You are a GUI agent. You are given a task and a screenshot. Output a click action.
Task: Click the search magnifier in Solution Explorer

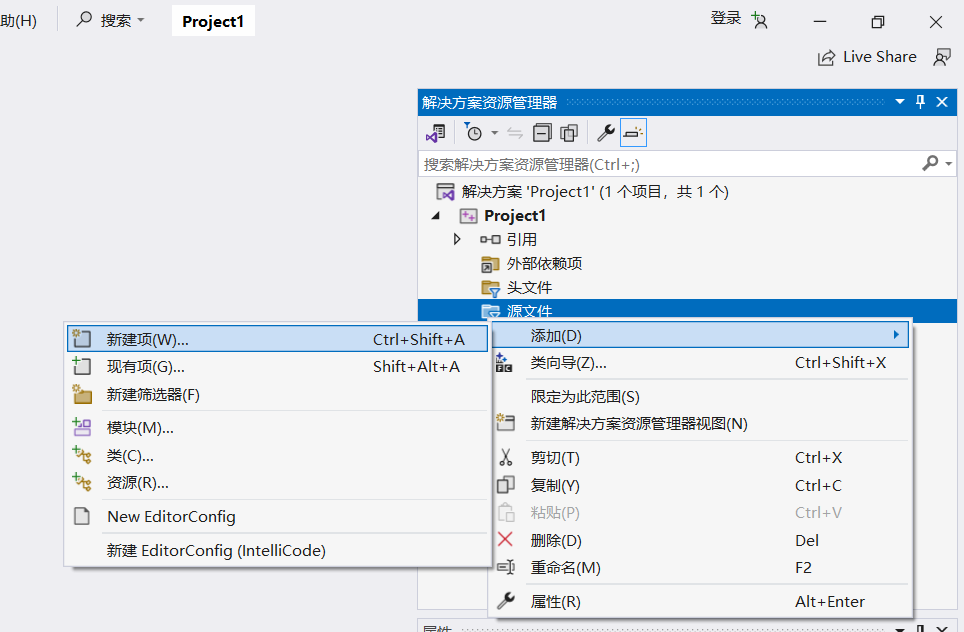click(930, 163)
